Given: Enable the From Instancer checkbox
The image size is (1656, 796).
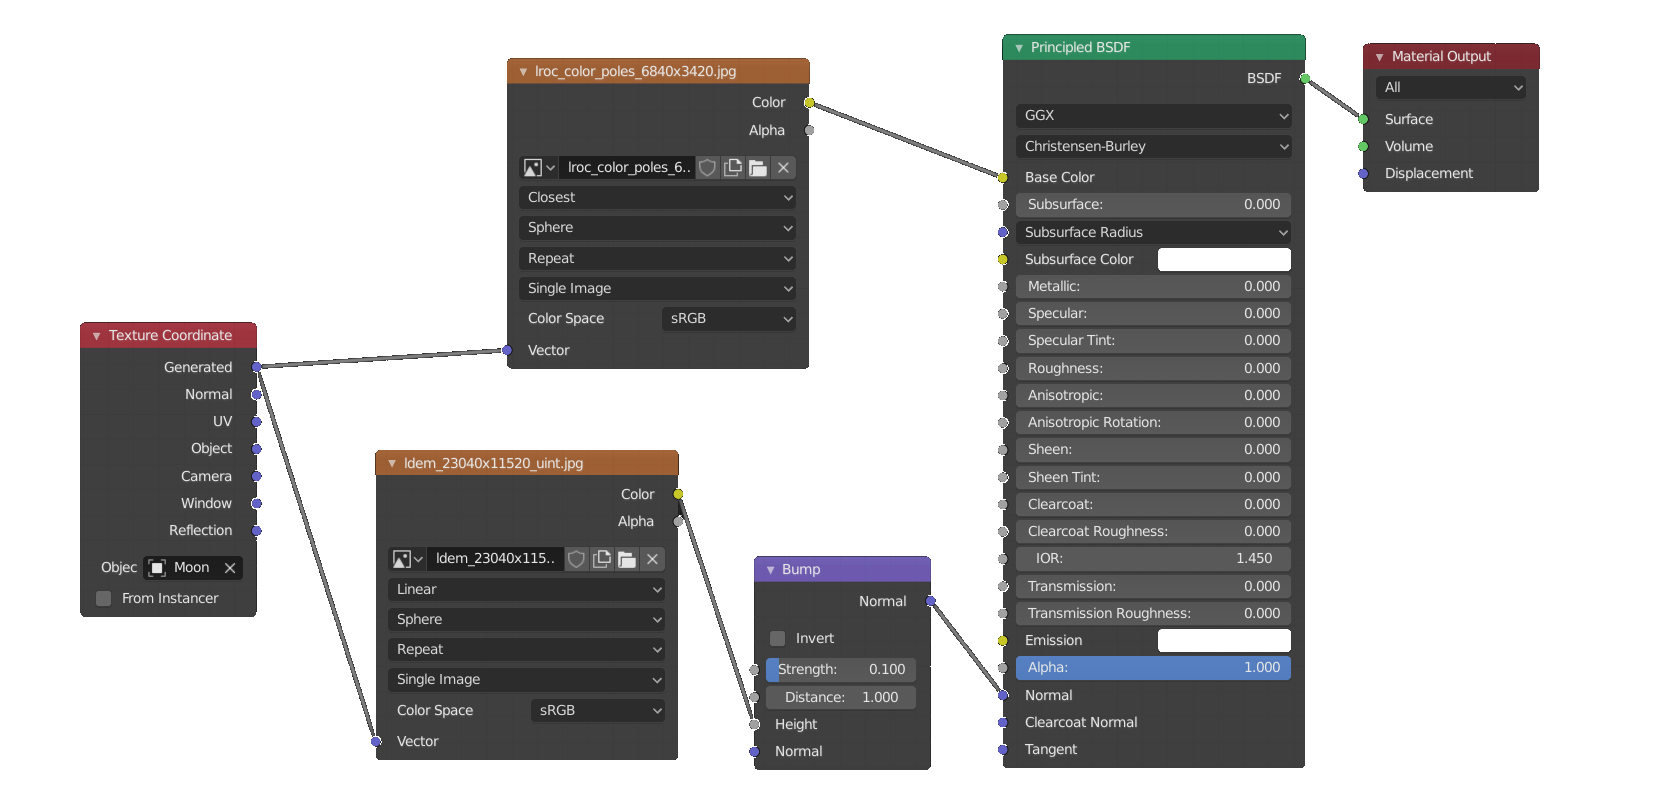Looking at the screenshot, I should point(104,598).
